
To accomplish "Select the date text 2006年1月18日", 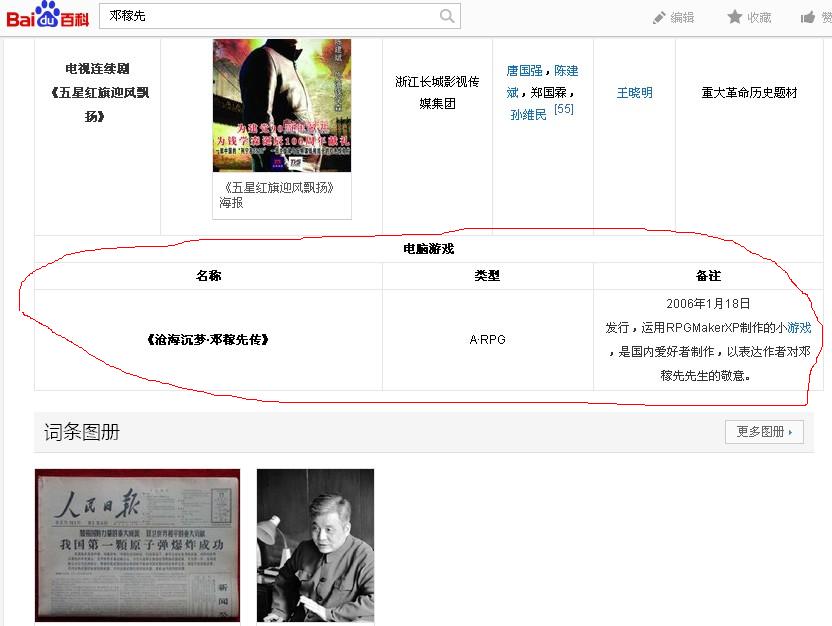I will pyautogui.click(x=708, y=303).
